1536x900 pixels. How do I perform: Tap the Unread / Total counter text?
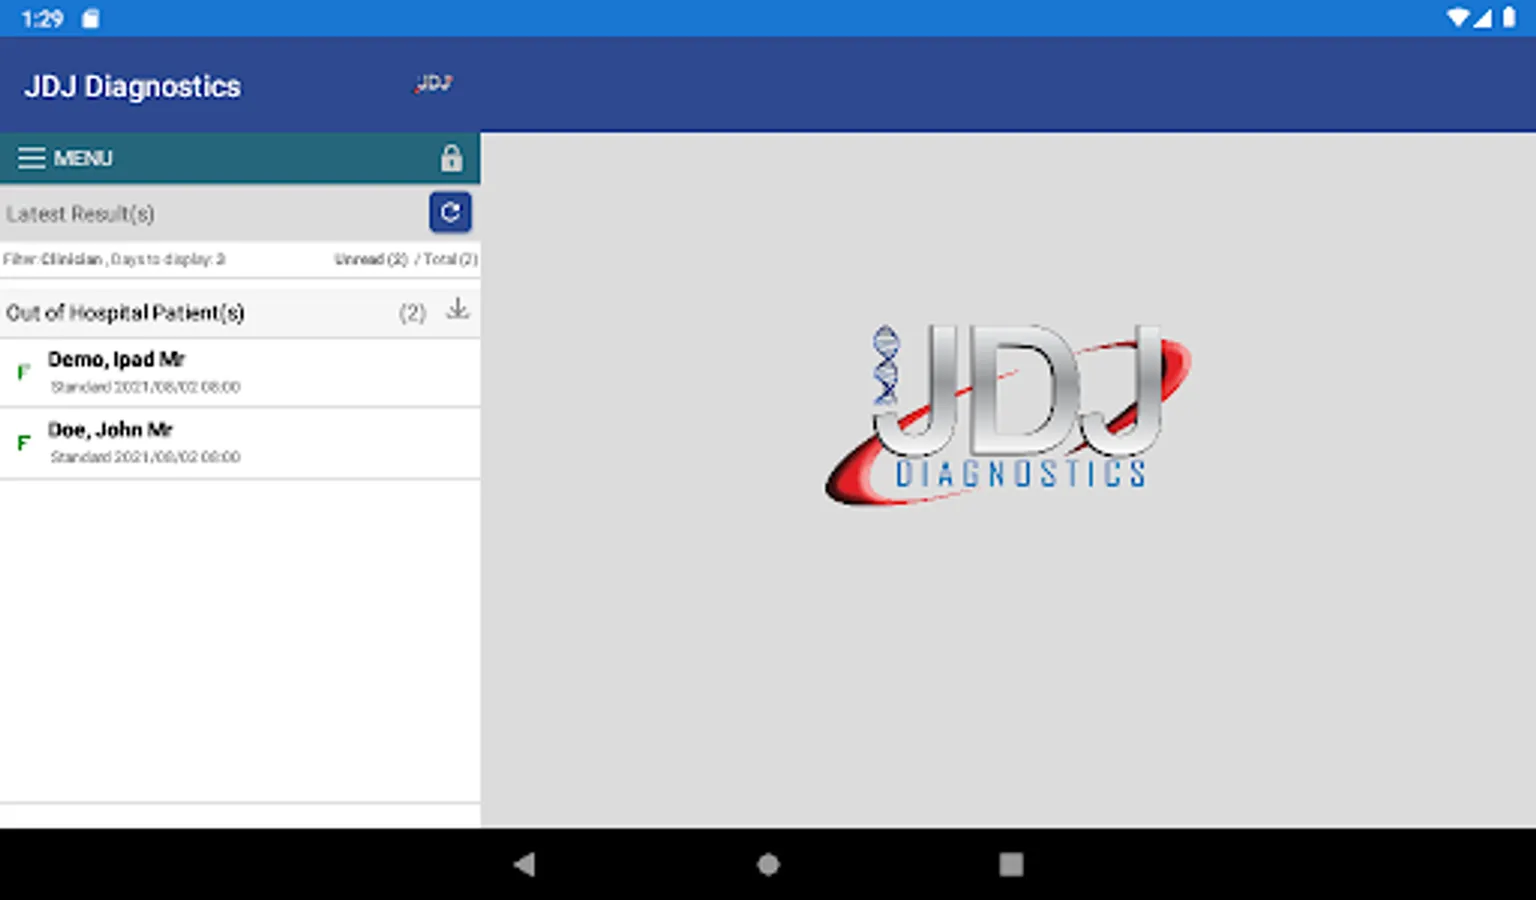tap(406, 259)
